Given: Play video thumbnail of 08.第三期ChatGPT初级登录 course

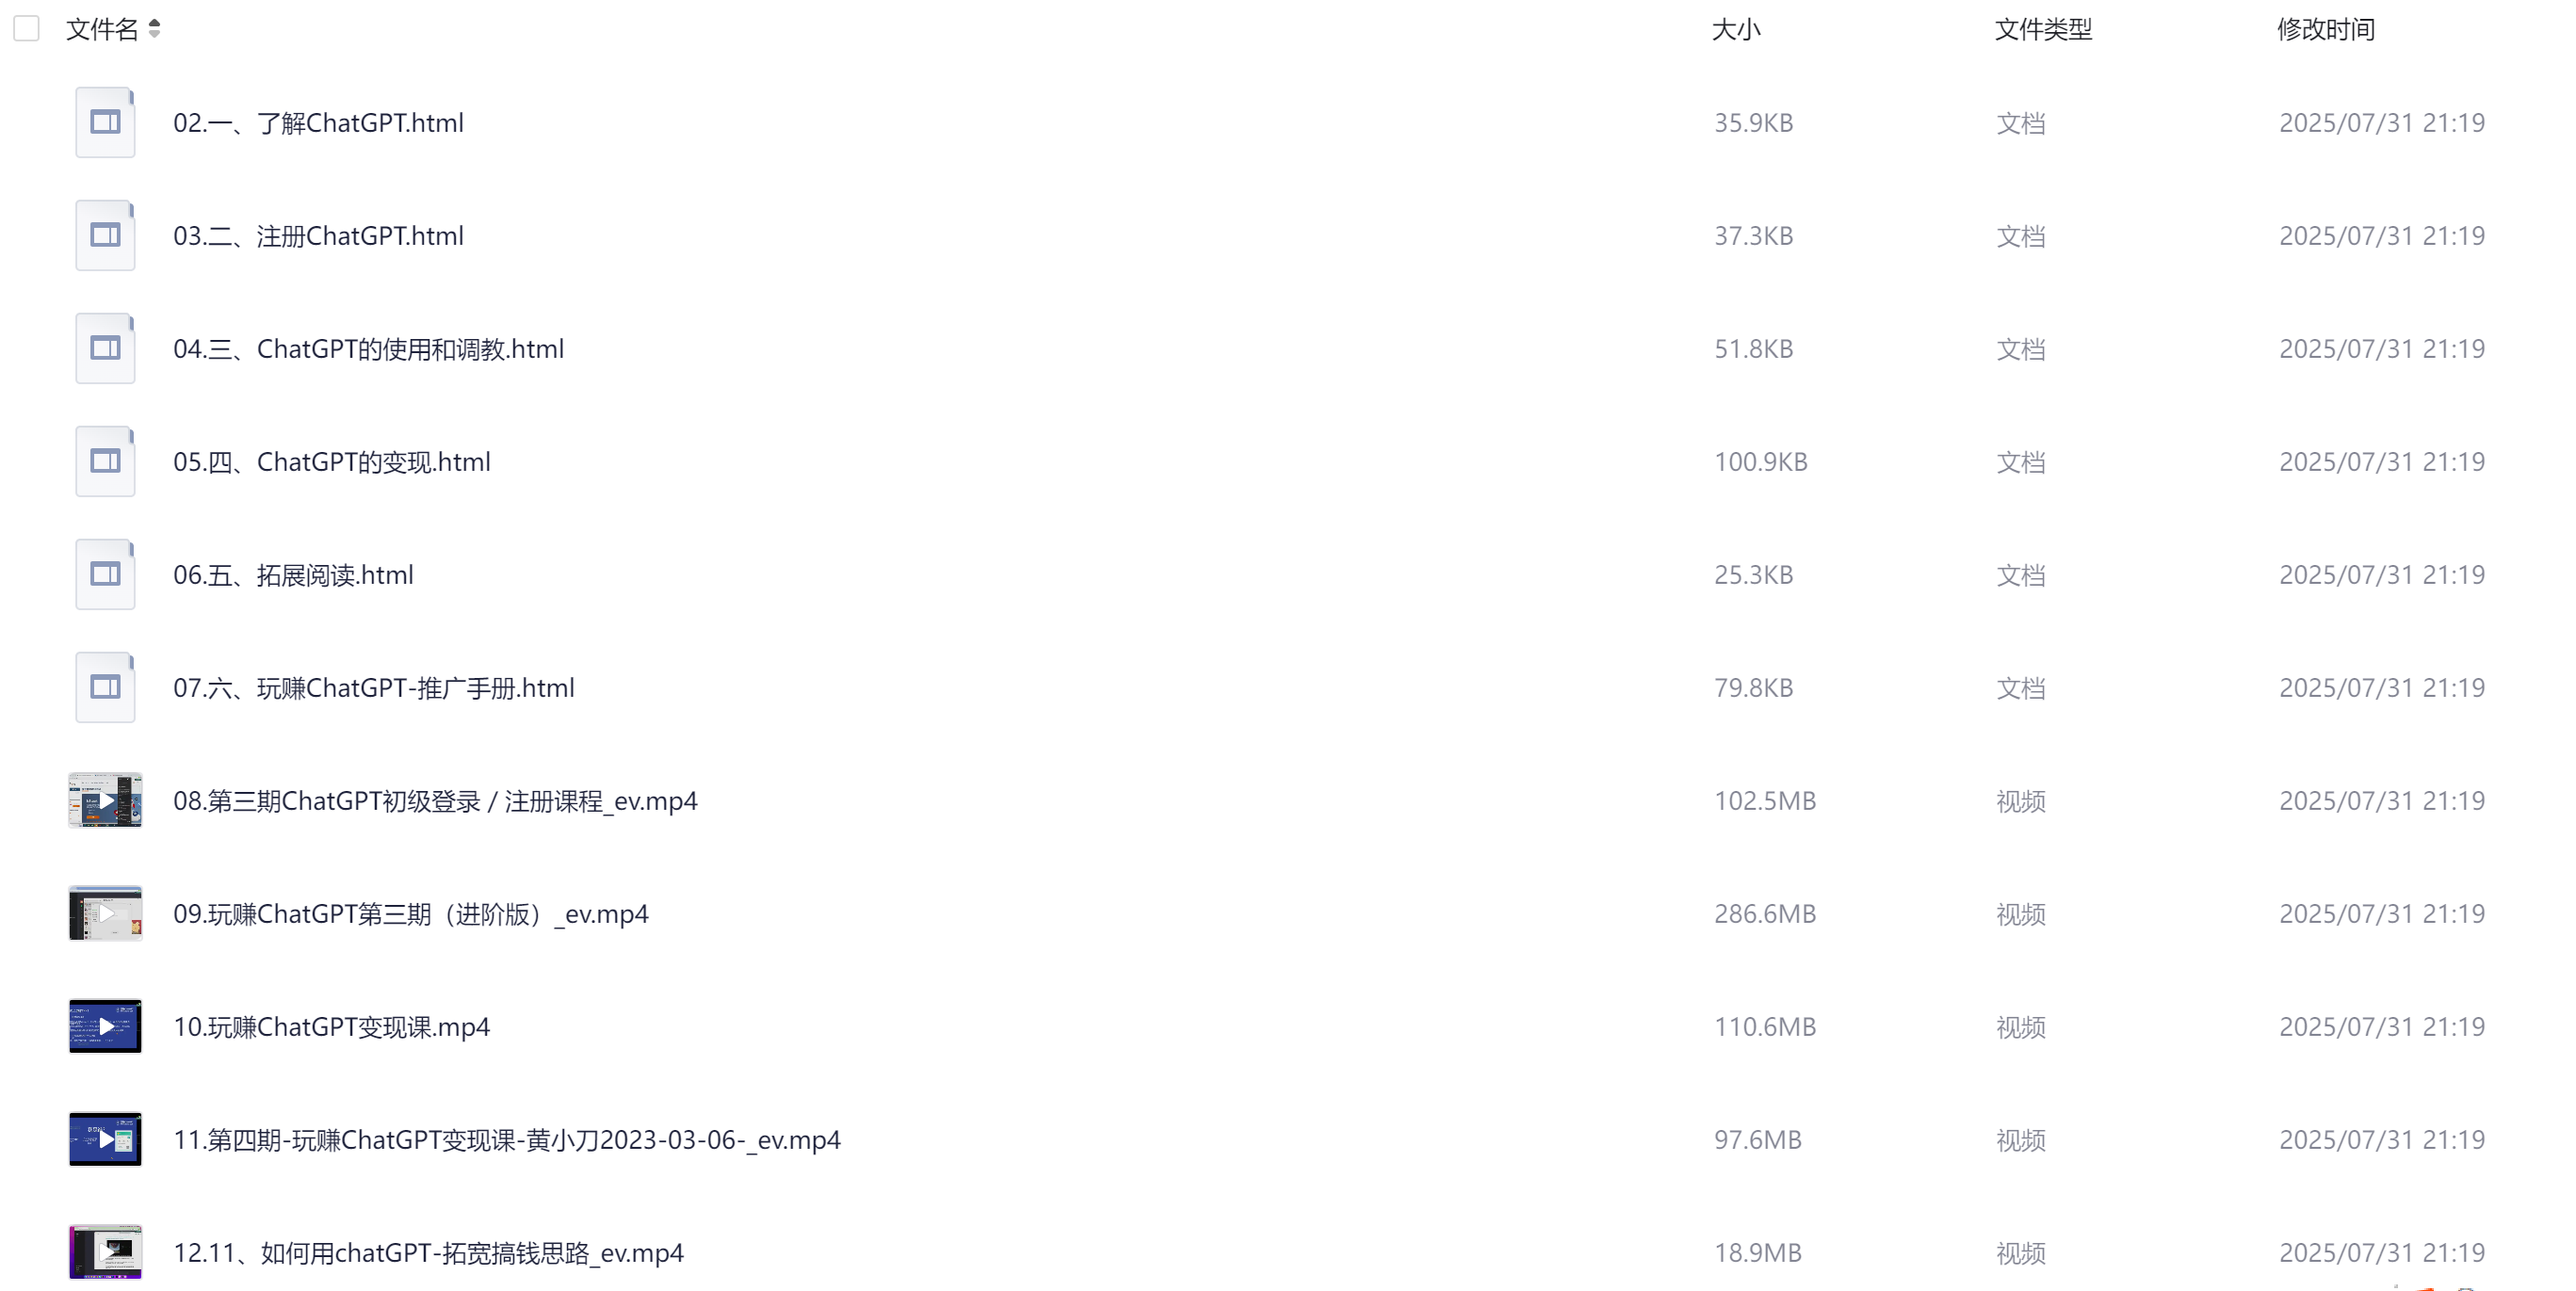Looking at the screenshot, I should [105, 800].
